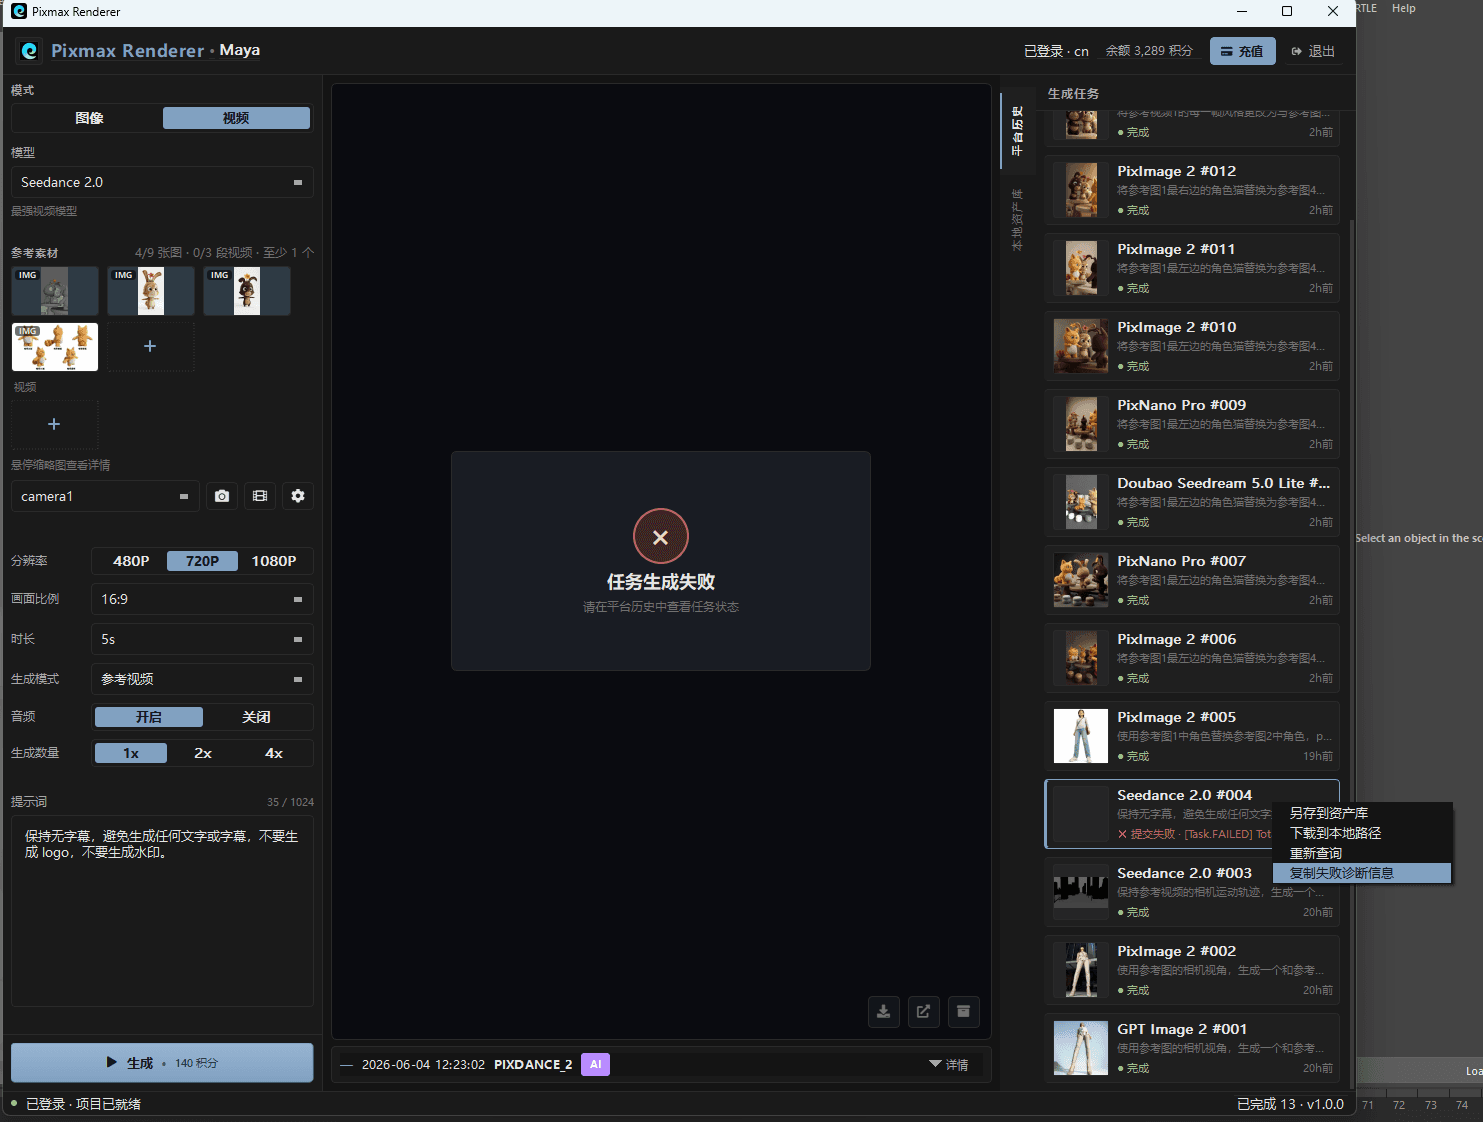Open the 5s duration dropdown
This screenshot has width=1483, height=1122.
click(x=202, y=639)
